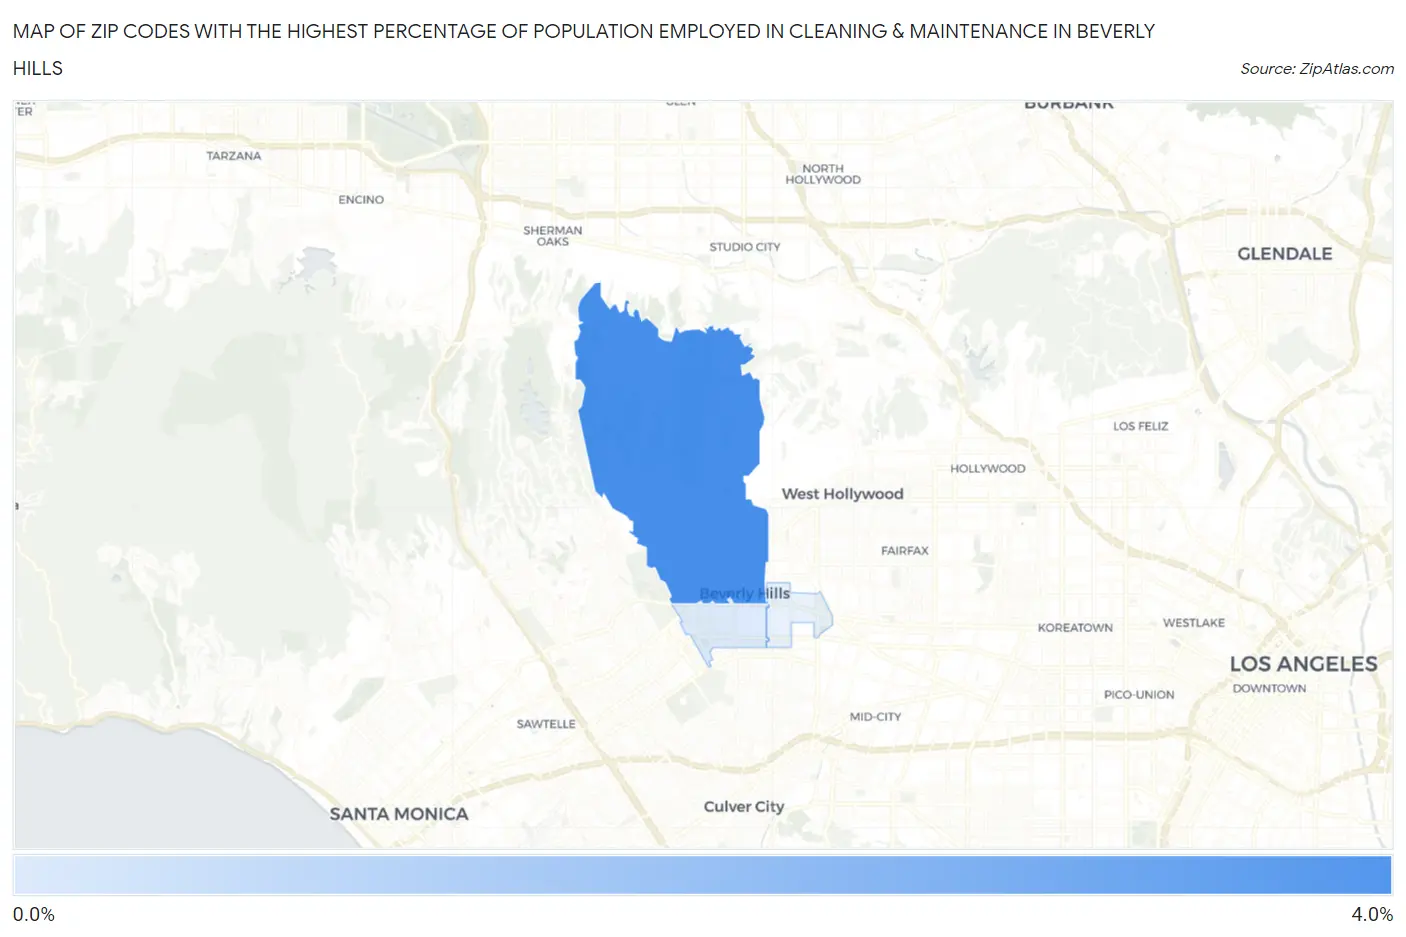The width and height of the screenshot is (1406, 937).
Task: Click the map title heading text
Action: coord(584,49)
